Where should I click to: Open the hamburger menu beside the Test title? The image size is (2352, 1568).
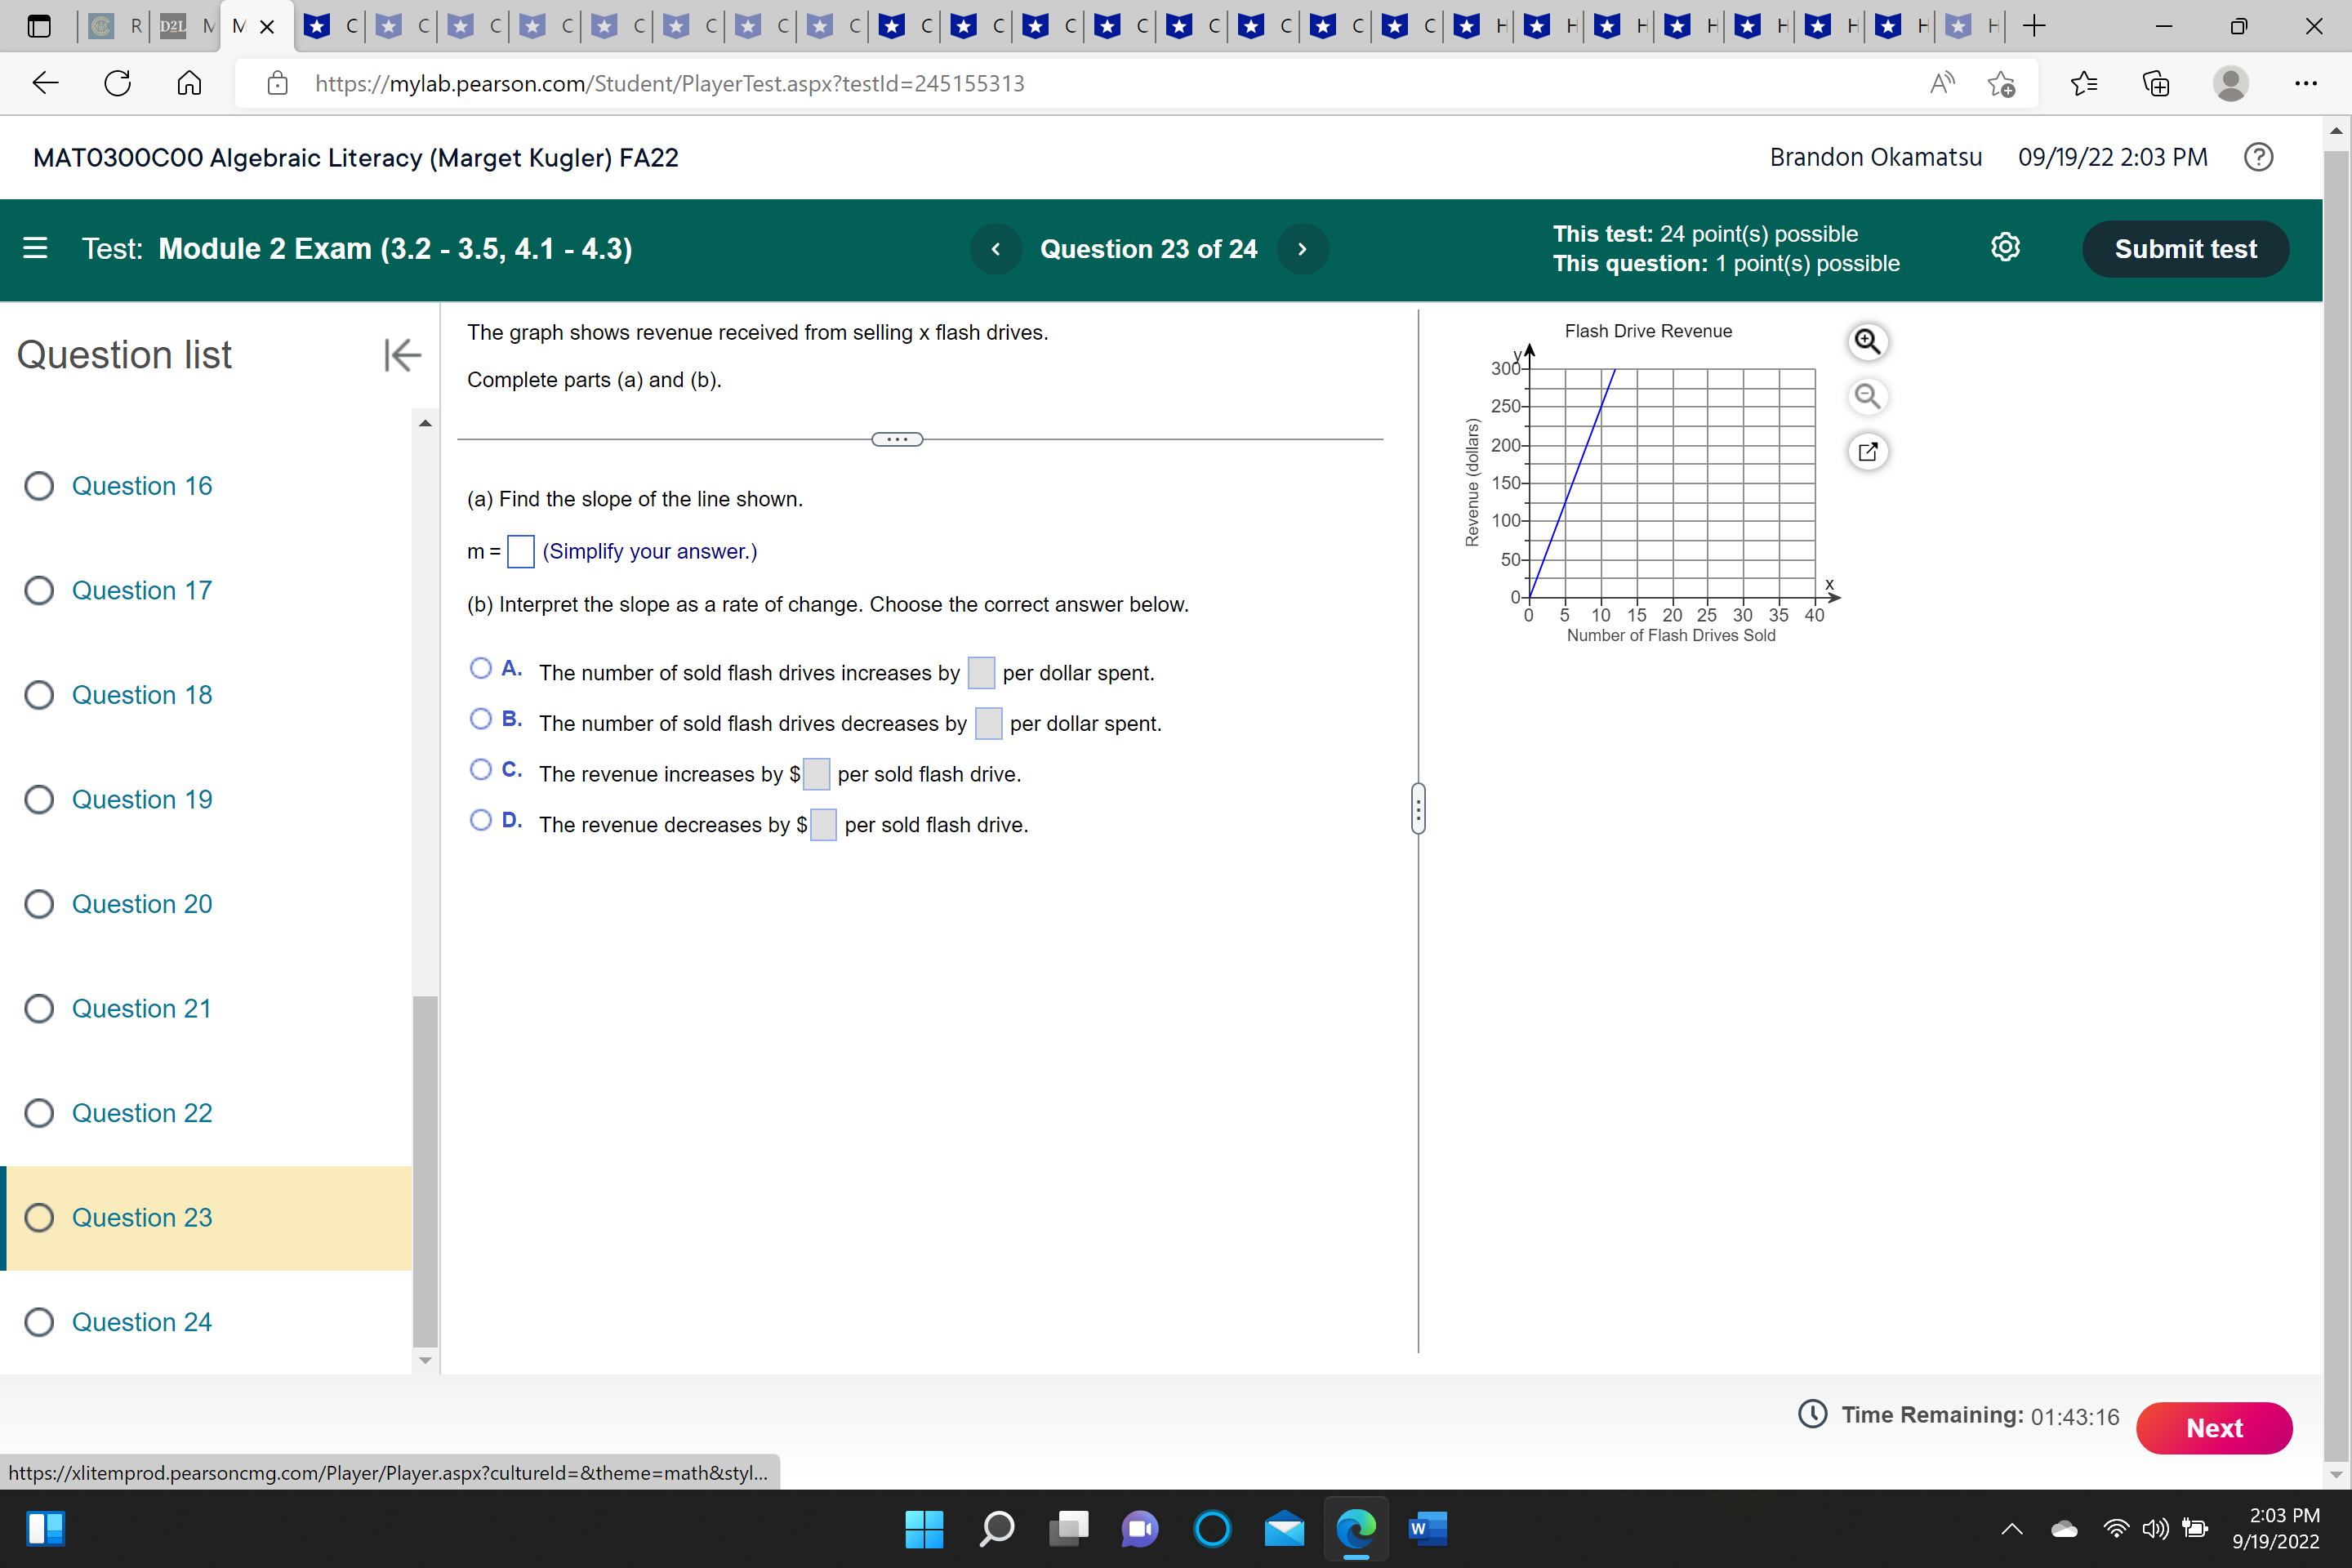35,248
